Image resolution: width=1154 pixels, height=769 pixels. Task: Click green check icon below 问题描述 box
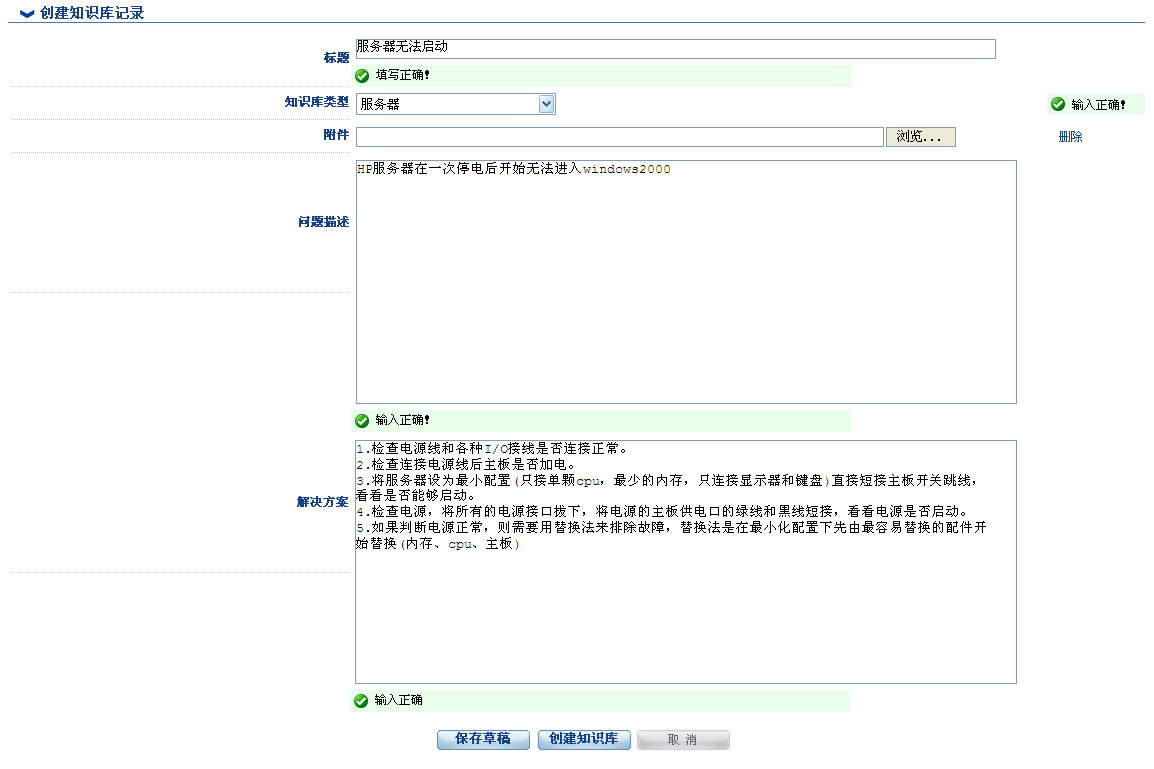click(x=362, y=420)
